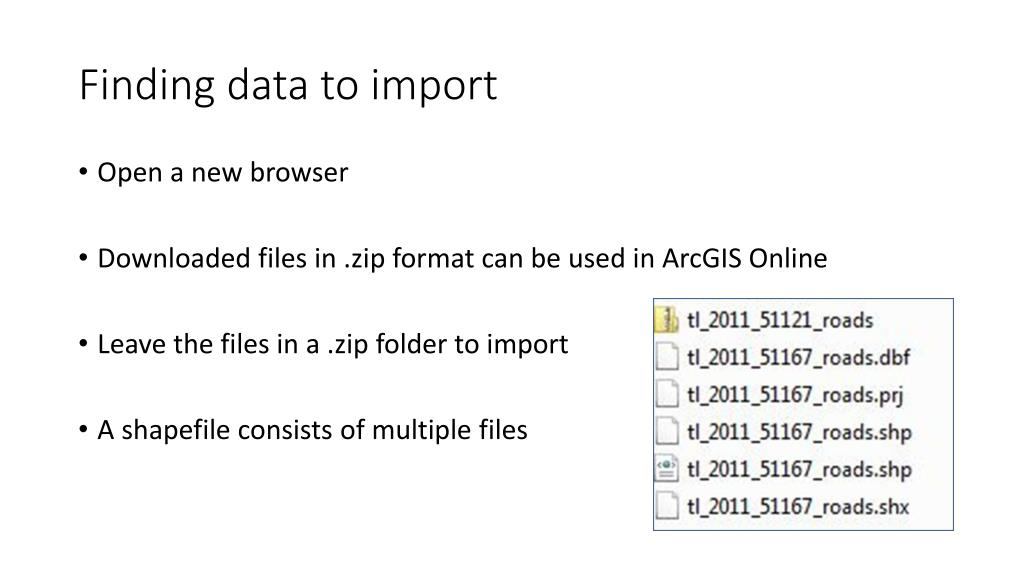This screenshot has height=576, width=1024.
Task: Click the bullet dot before Open a new browser
Action: point(83,172)
